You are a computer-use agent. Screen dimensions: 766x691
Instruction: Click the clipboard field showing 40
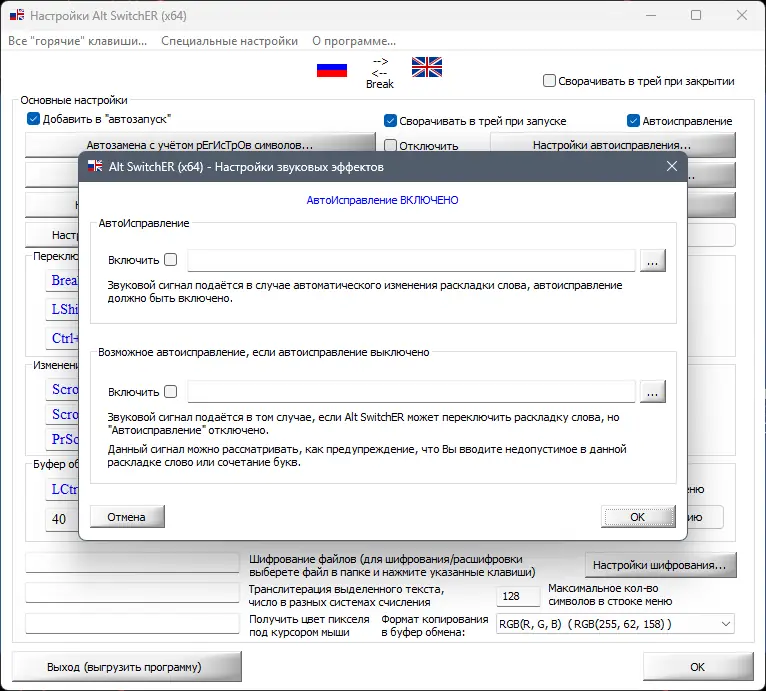point(62,519)
